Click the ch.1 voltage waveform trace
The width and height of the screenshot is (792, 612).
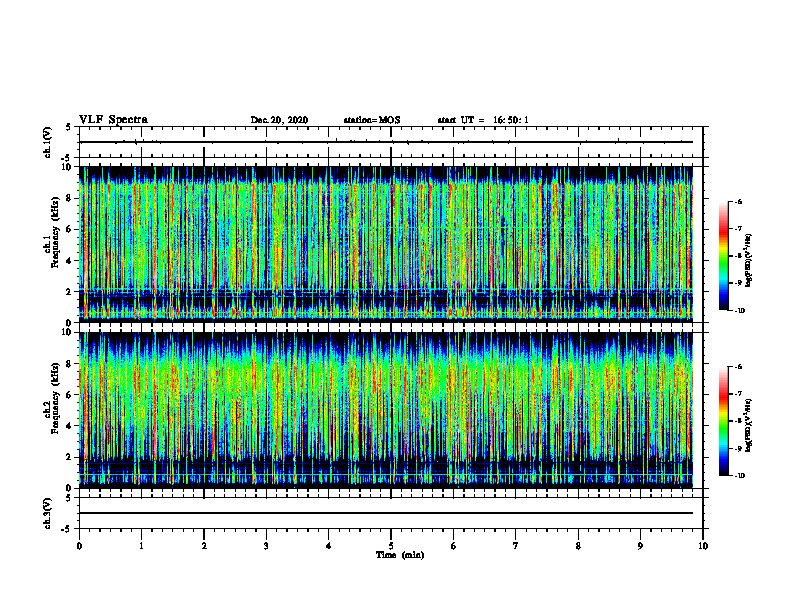[386, 142]
